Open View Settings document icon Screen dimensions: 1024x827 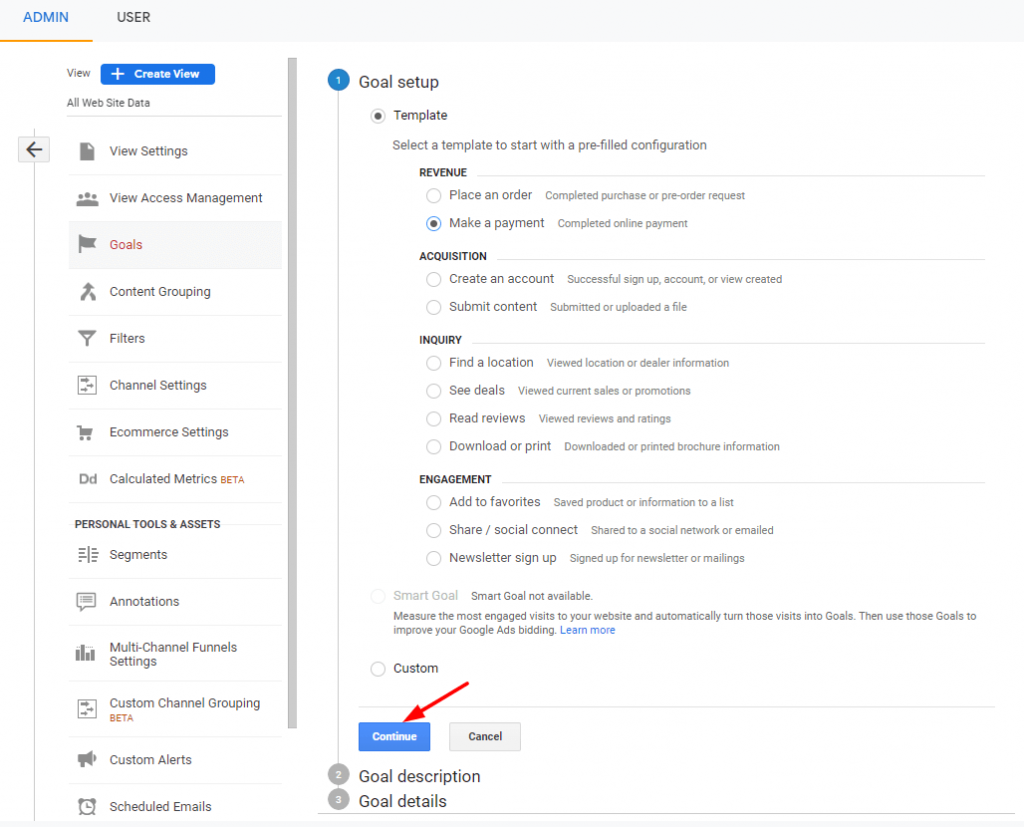point(87,151)
